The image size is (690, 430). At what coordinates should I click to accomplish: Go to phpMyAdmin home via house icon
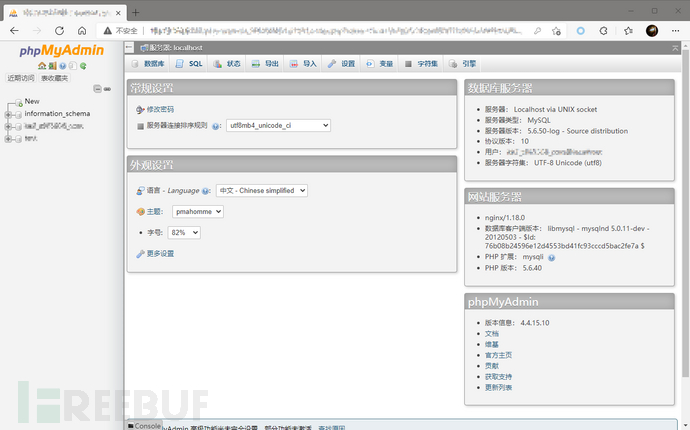click(x=42, y=66)
